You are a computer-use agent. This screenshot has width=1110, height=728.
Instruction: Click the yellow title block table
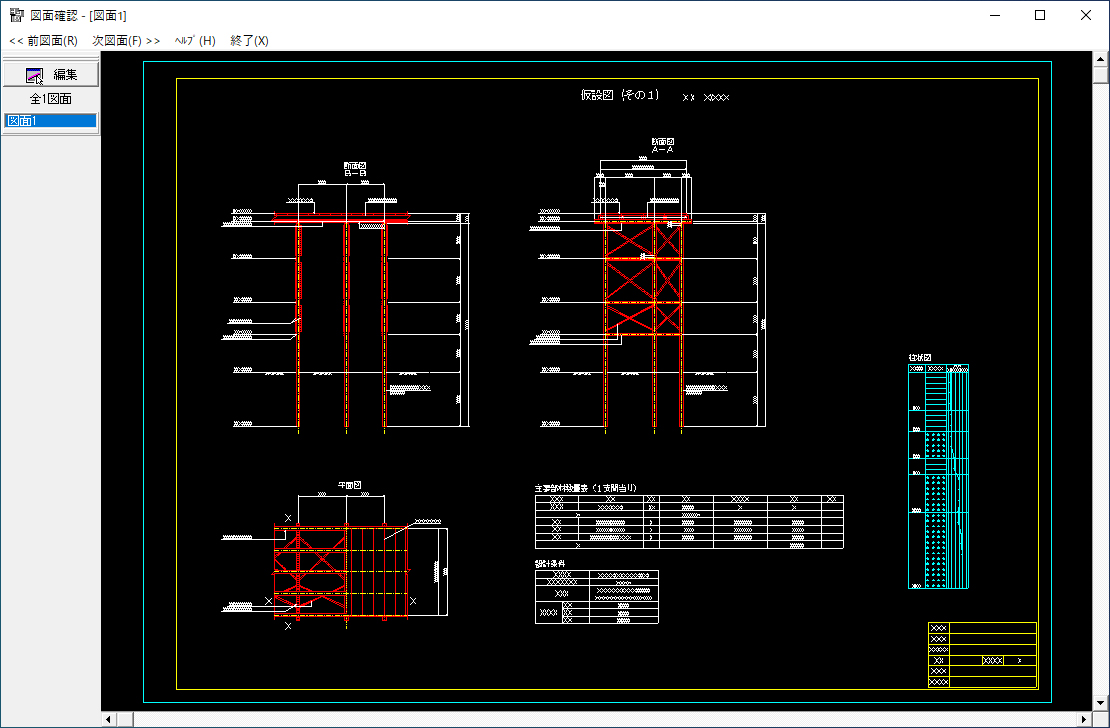[x=982, y=655]
